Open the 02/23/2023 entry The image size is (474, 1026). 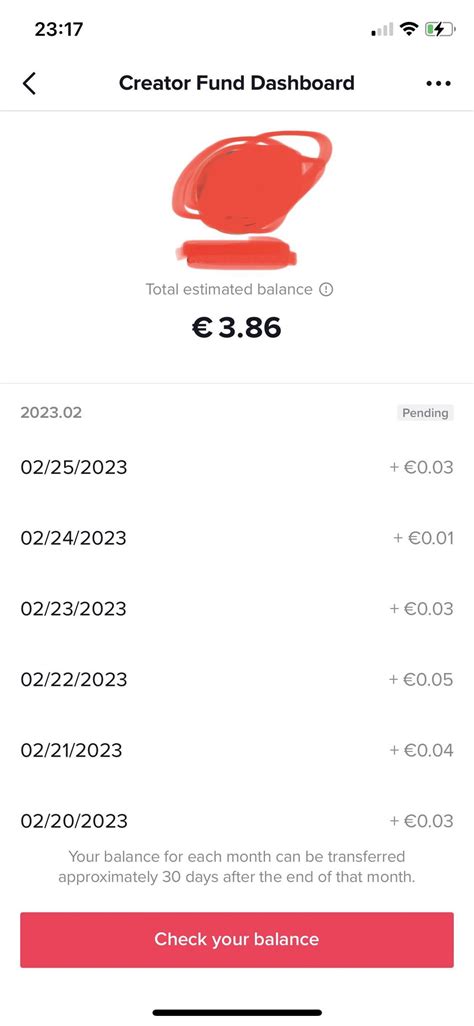pyautogui.click(x=237, y=609)
